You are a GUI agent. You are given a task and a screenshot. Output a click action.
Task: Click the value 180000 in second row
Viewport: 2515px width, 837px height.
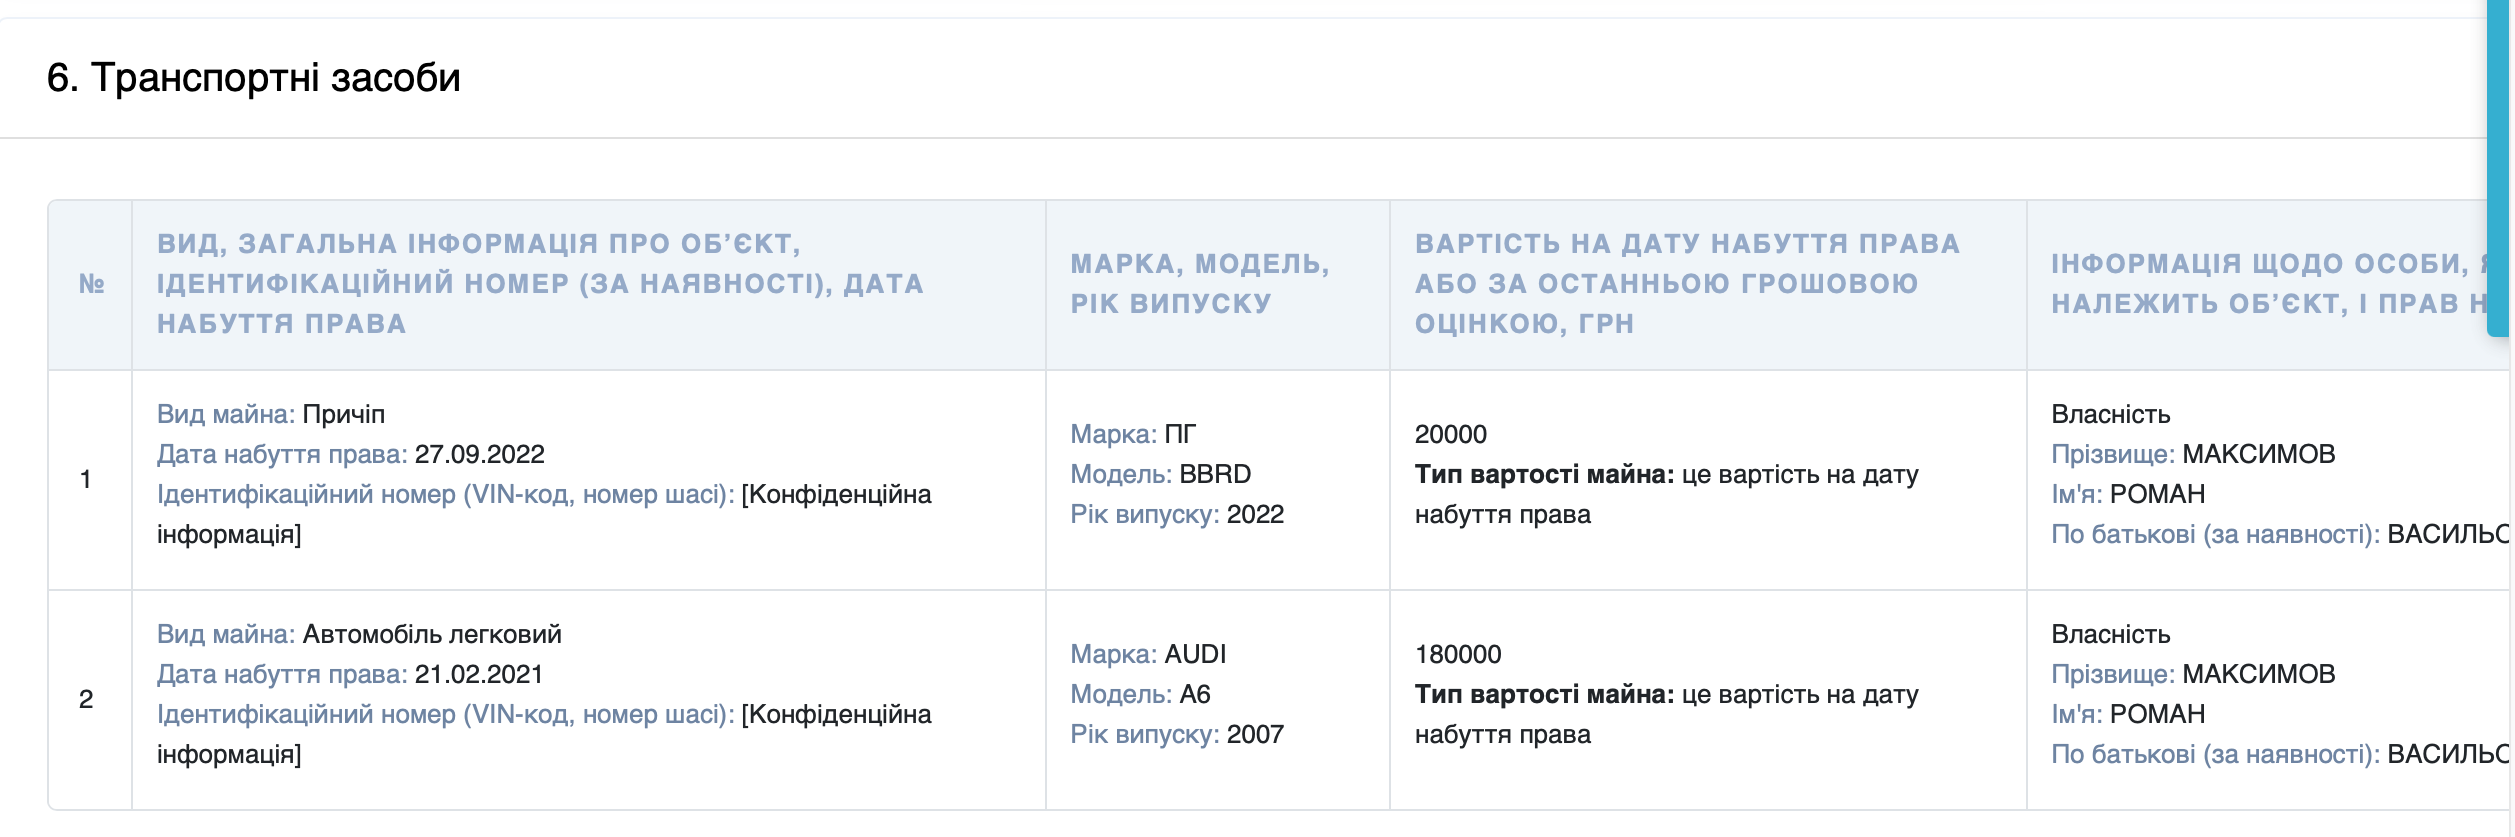1457,654
